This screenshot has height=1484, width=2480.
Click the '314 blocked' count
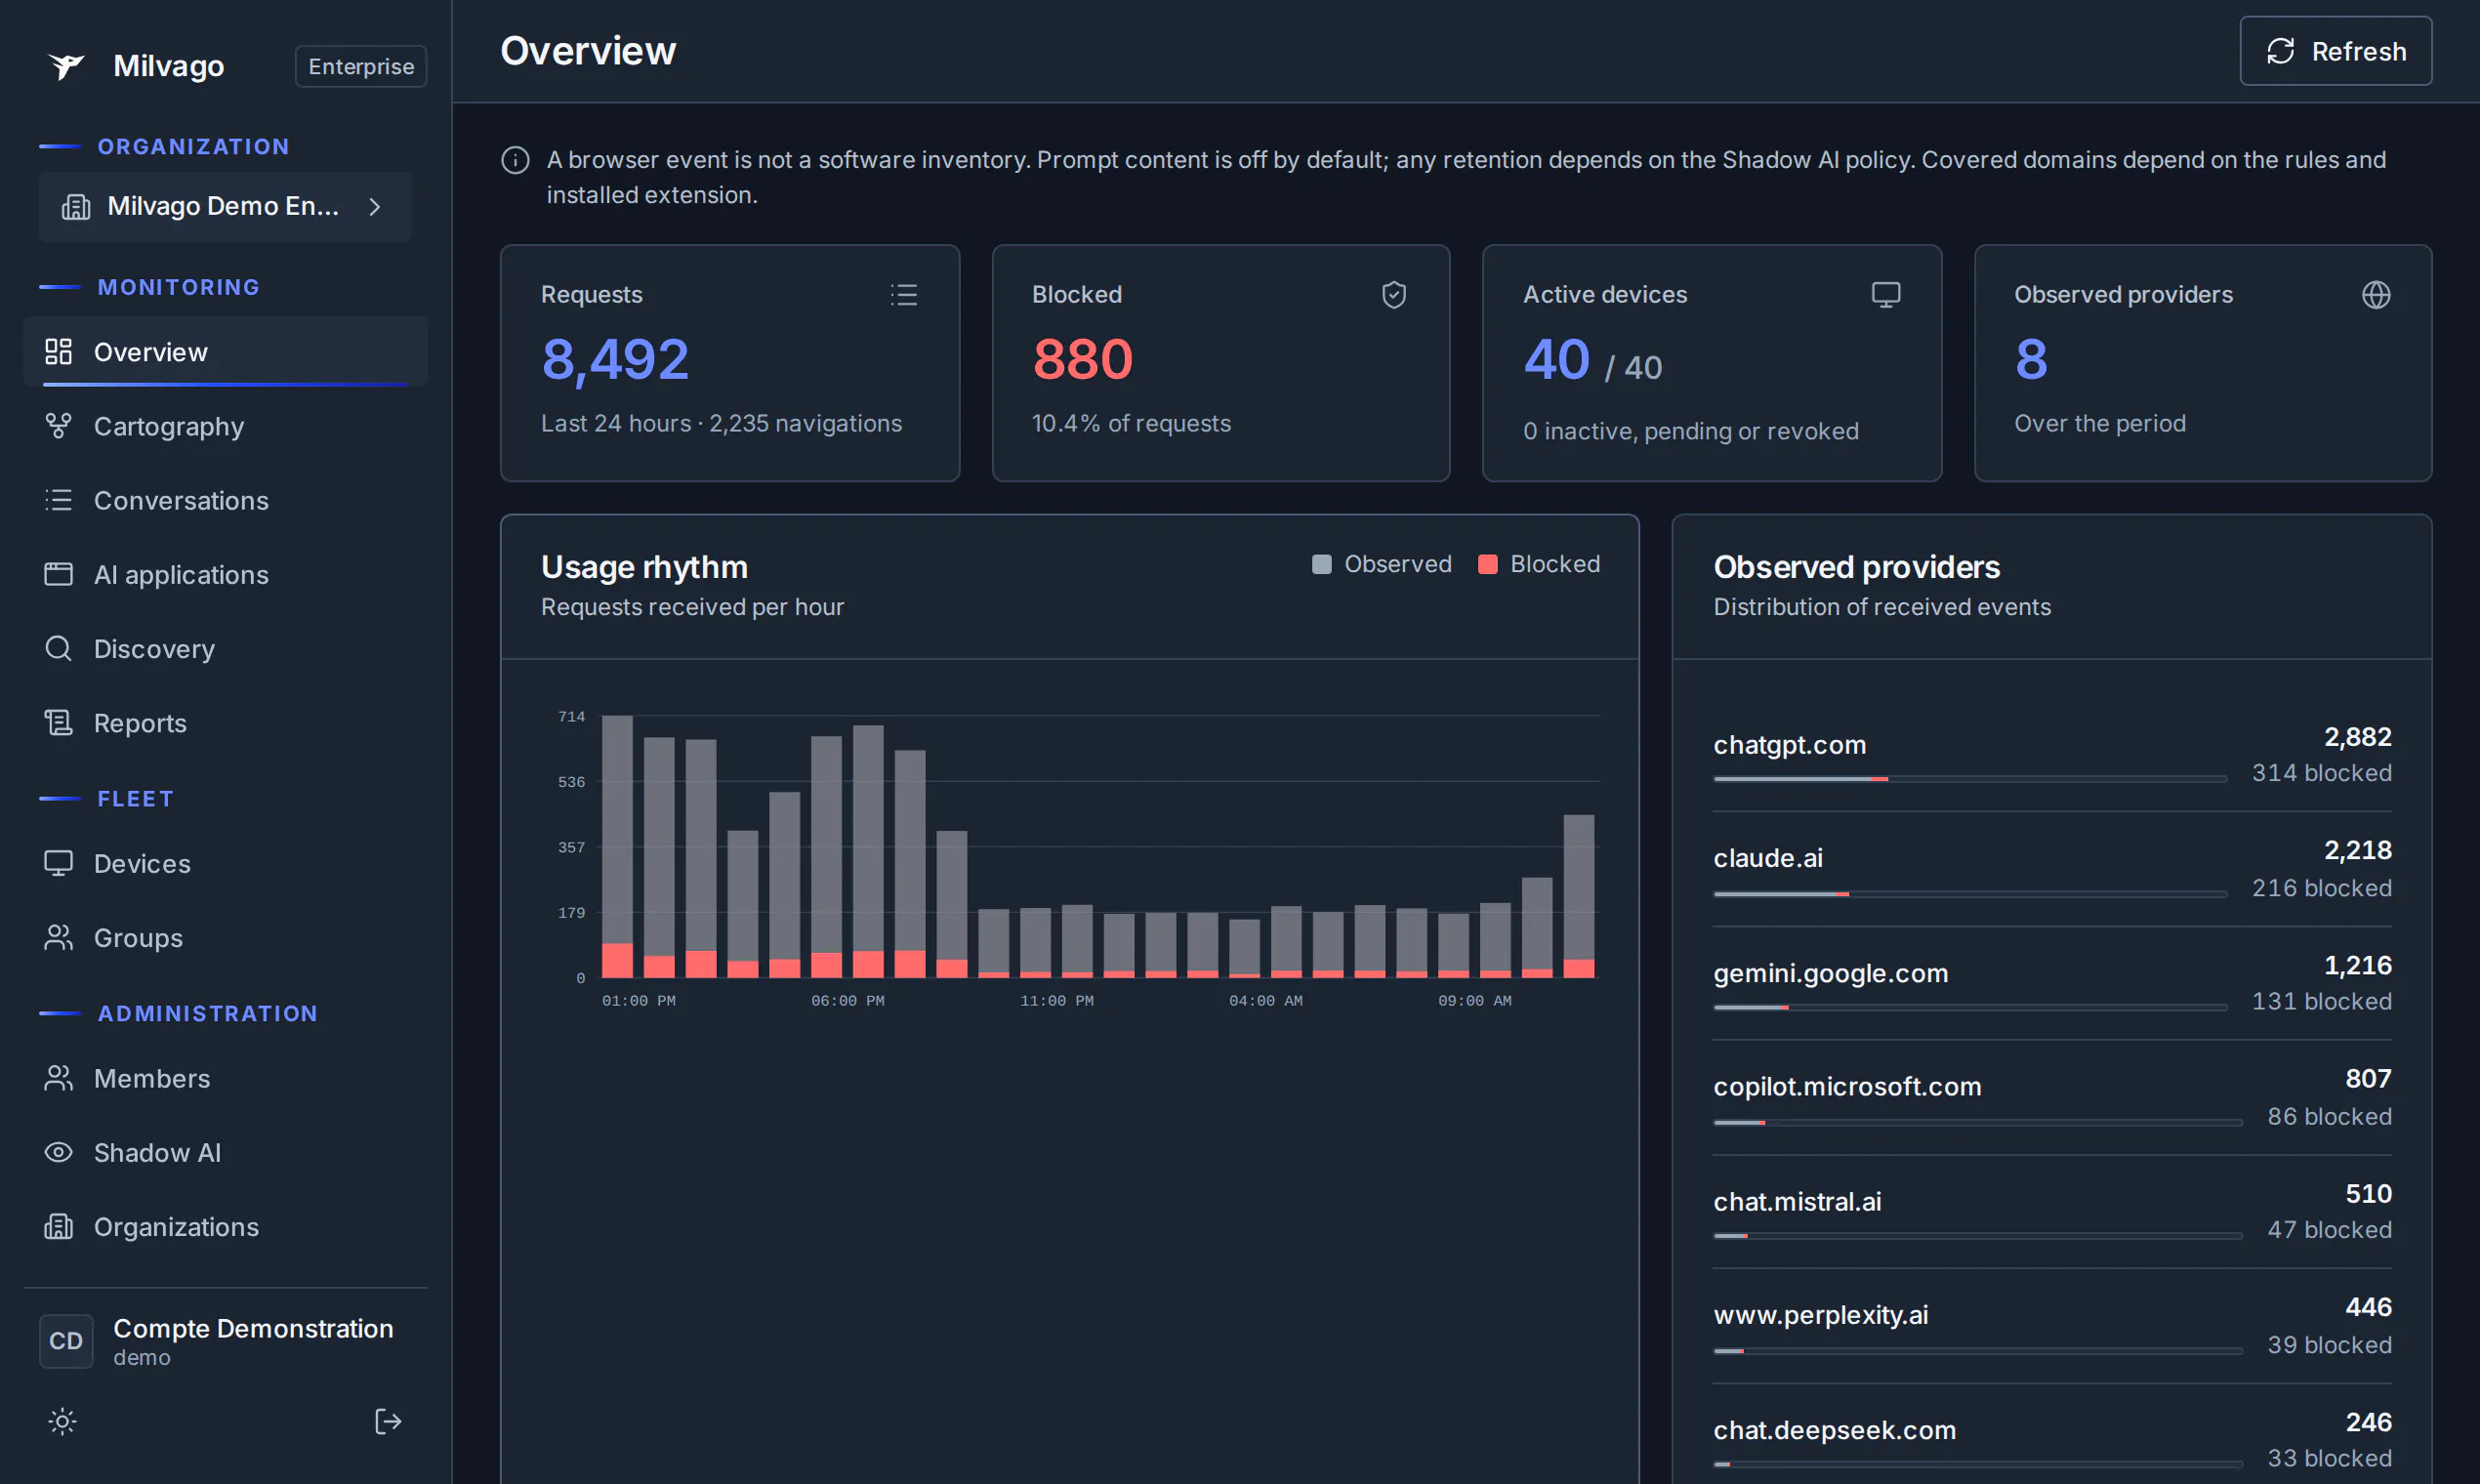pyautogui.click(x=2321, y=773)
